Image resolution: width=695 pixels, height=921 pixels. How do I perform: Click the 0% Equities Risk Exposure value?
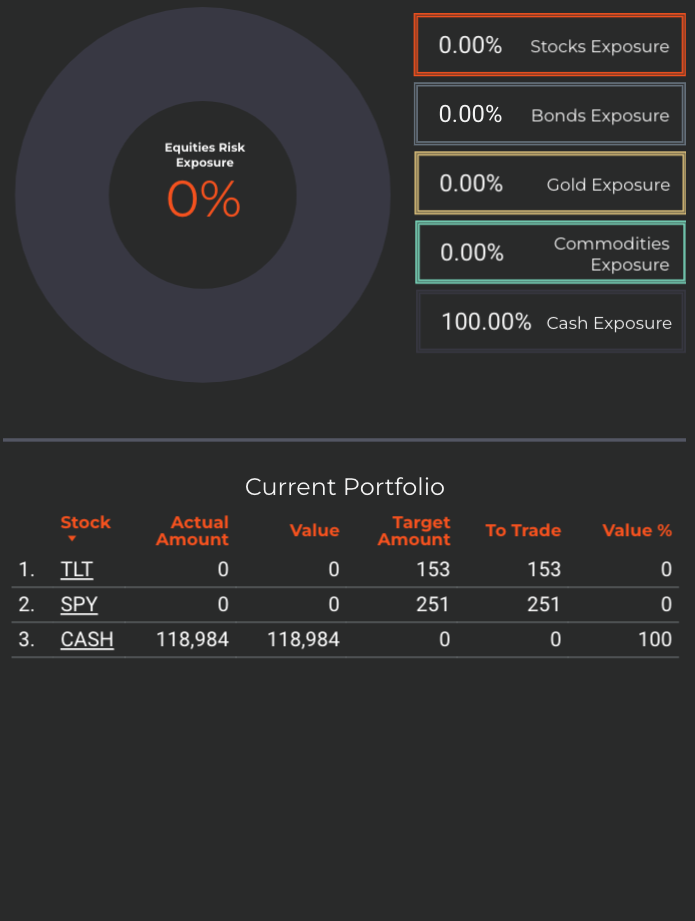pos(204,199)
